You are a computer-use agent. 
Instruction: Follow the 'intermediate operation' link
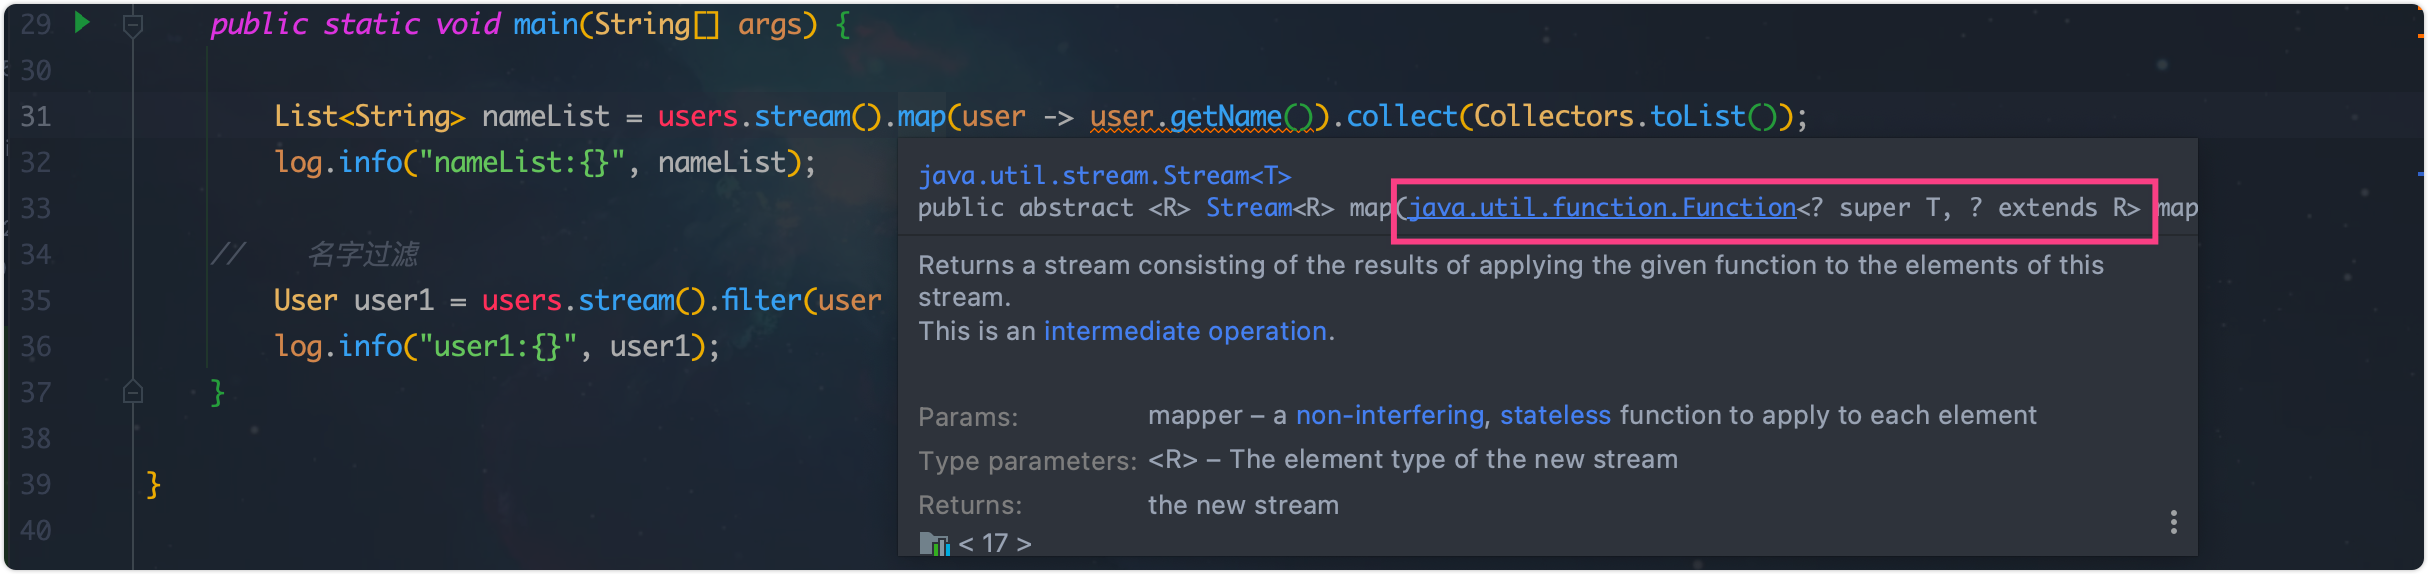click(1185, 331)
